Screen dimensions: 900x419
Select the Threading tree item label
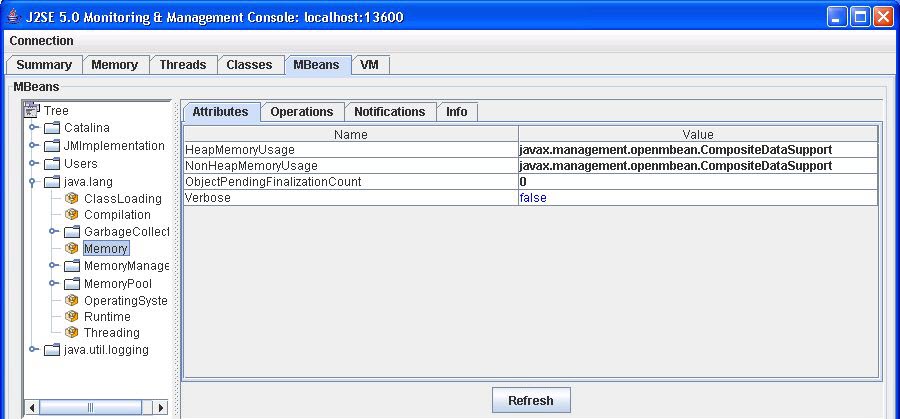click(x=112, y=333)
